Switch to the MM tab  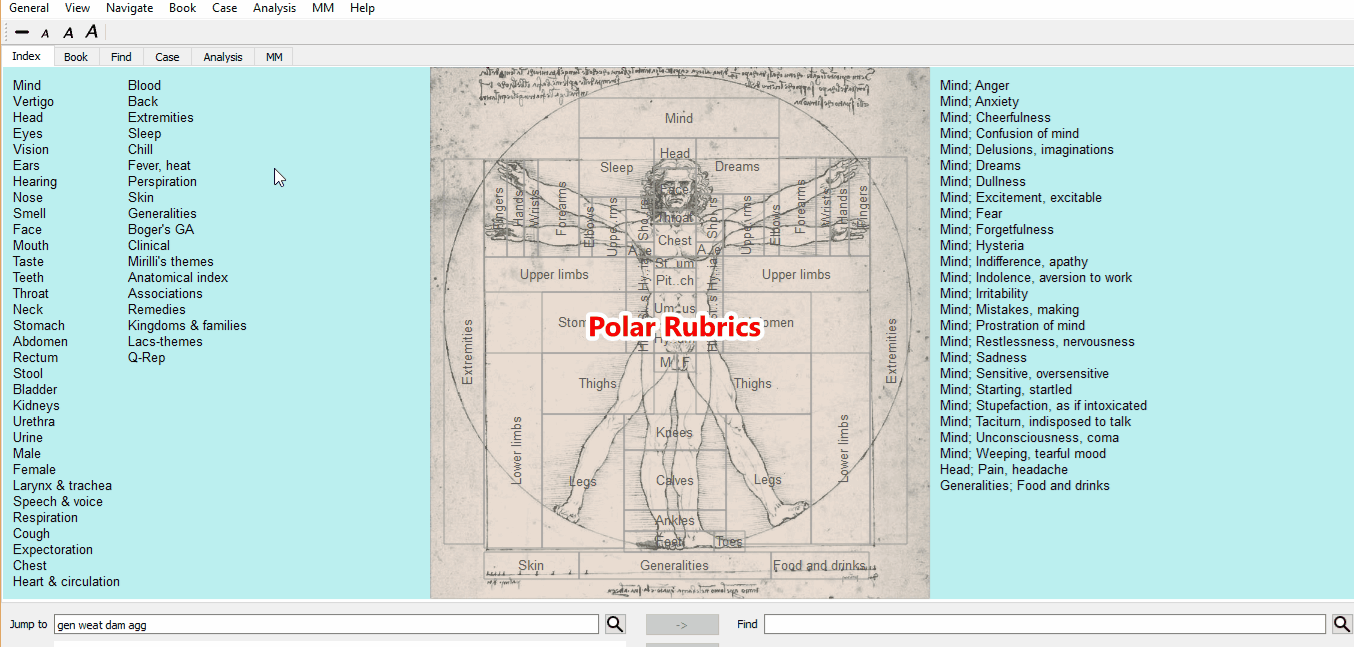click(x=273, y=57)
